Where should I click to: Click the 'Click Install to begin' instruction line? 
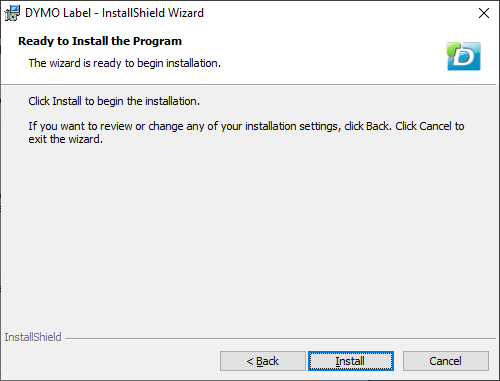click(x=114, y=101)
